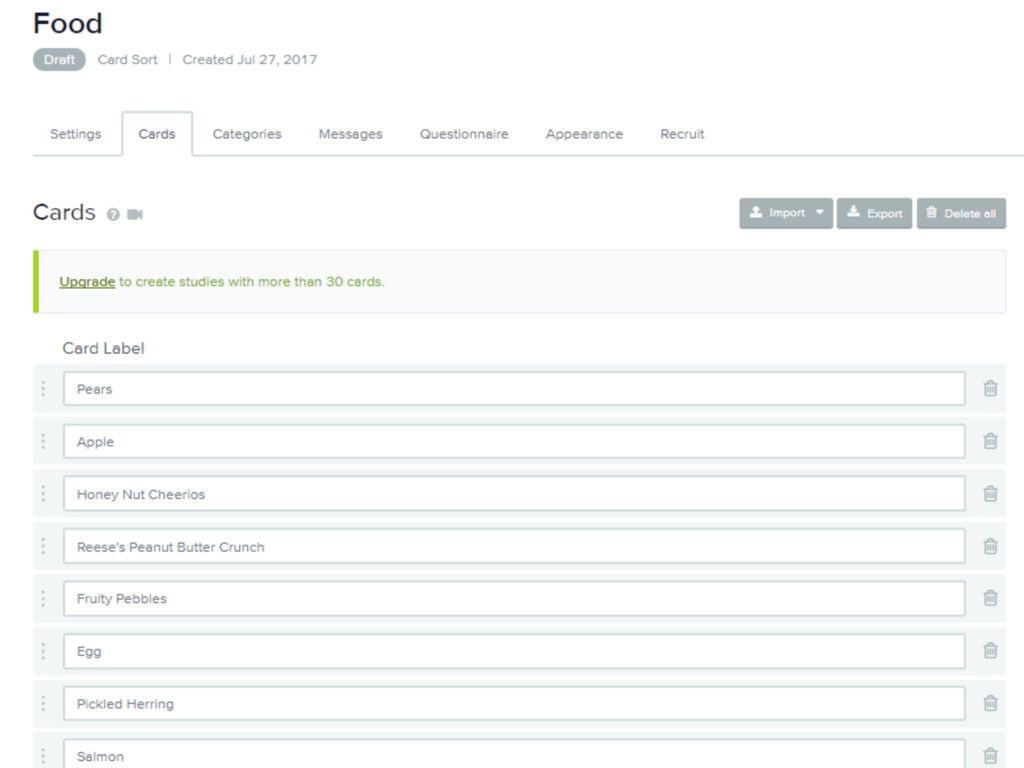Image resolution: width=1024 pixels, height=768 pixels.
Task: Select the Honey Nut Cheerios drag handle
Action: tap(43, 494)
